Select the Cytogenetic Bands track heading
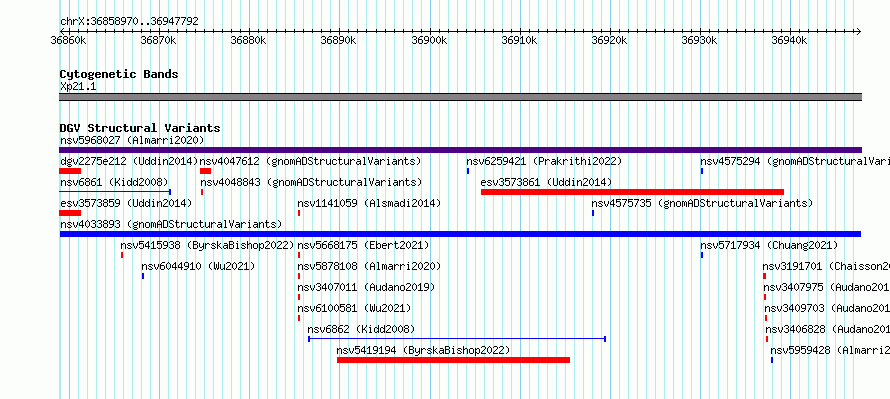Viewport: 890px width, 399px height. pos(119,74)
